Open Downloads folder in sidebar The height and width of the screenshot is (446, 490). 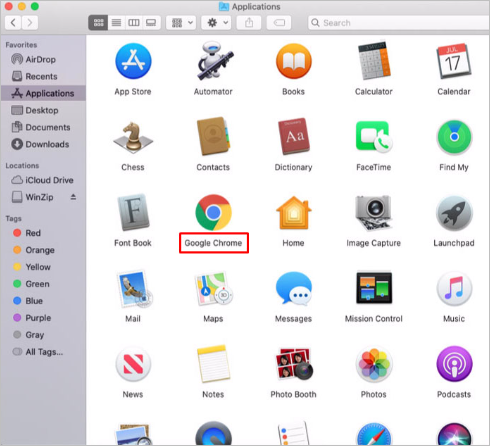point(43,144)
